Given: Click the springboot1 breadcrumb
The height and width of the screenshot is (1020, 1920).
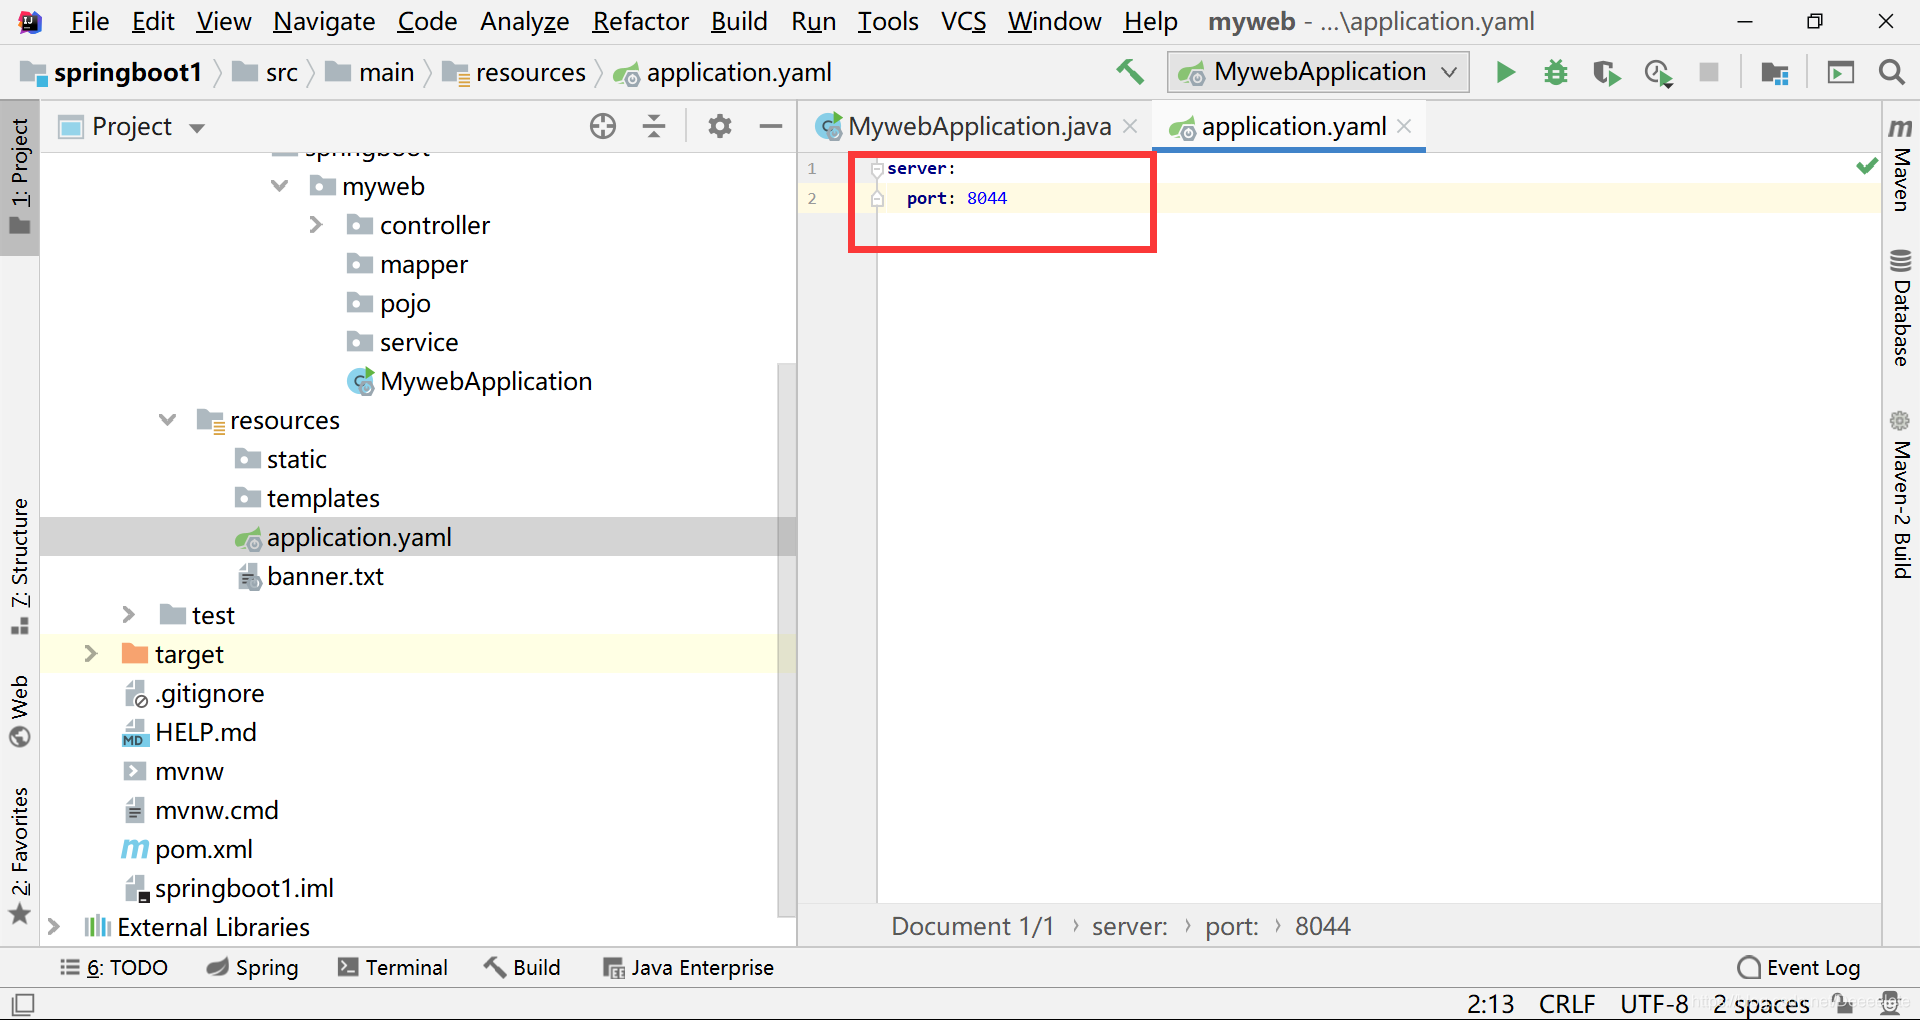Looking at the screenshot, I should pyautogui.click(x=112, y=72).
